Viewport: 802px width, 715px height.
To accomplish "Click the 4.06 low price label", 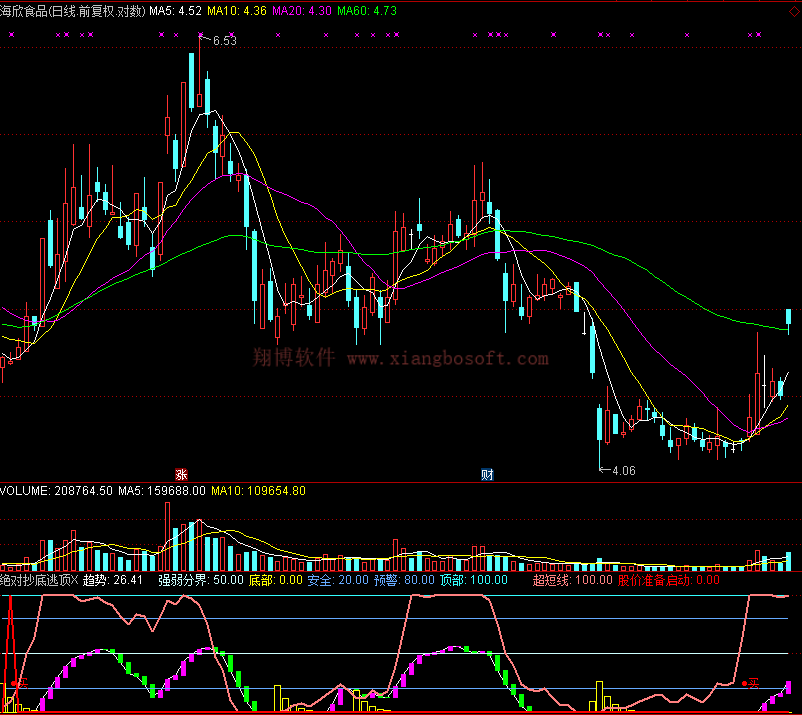I will click(x=623, y=471).
